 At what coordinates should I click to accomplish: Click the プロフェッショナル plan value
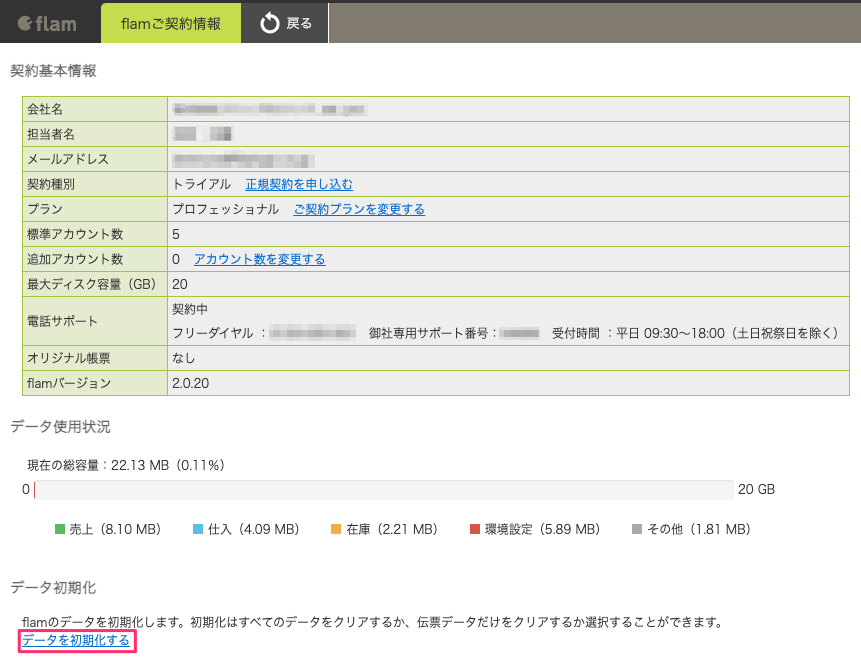click(x=226, y=209)
